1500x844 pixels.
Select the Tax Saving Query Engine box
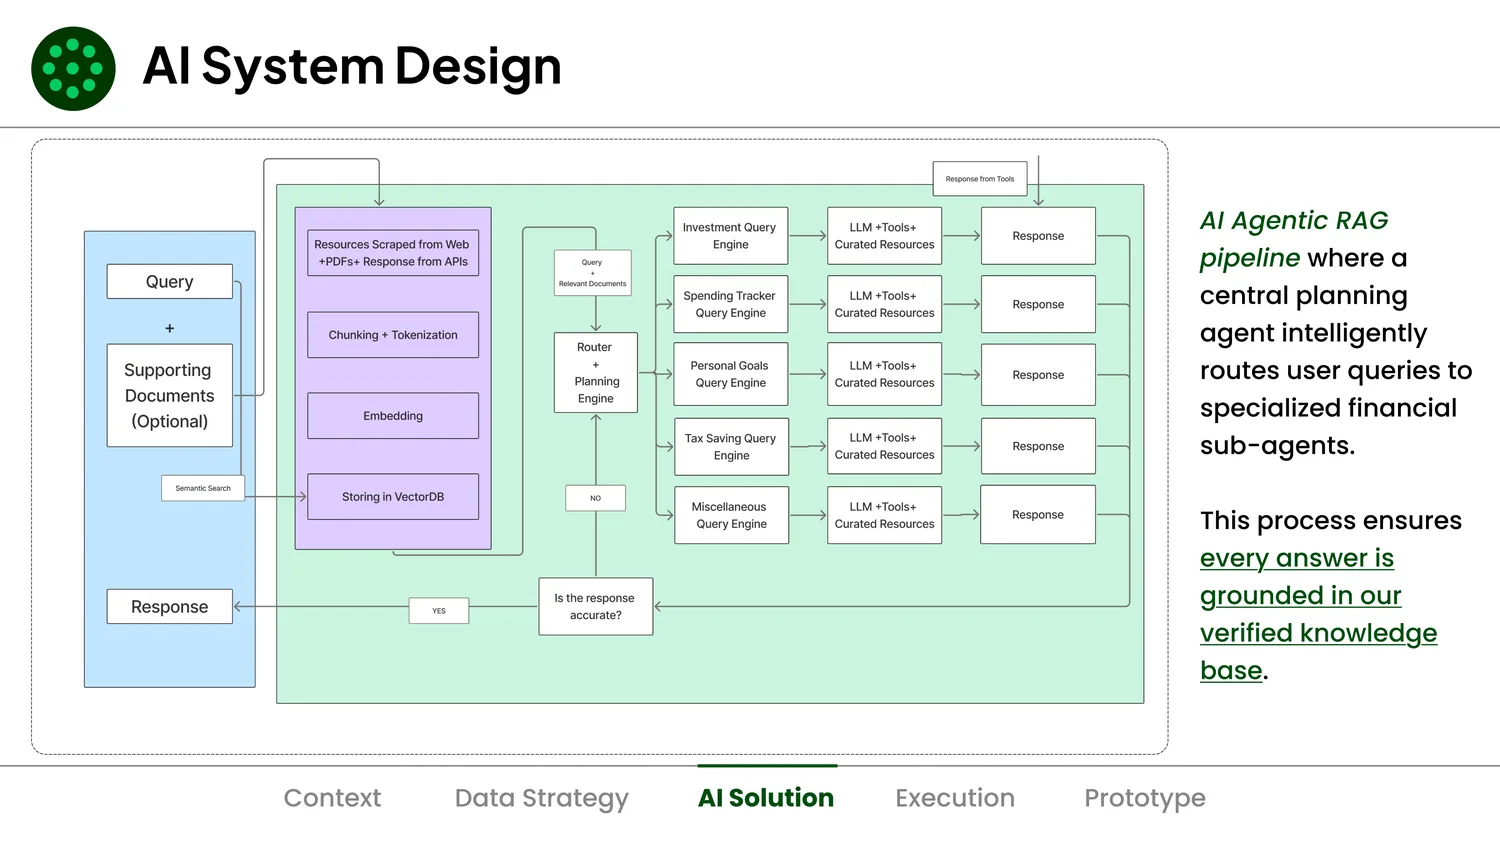pos(732,446)
